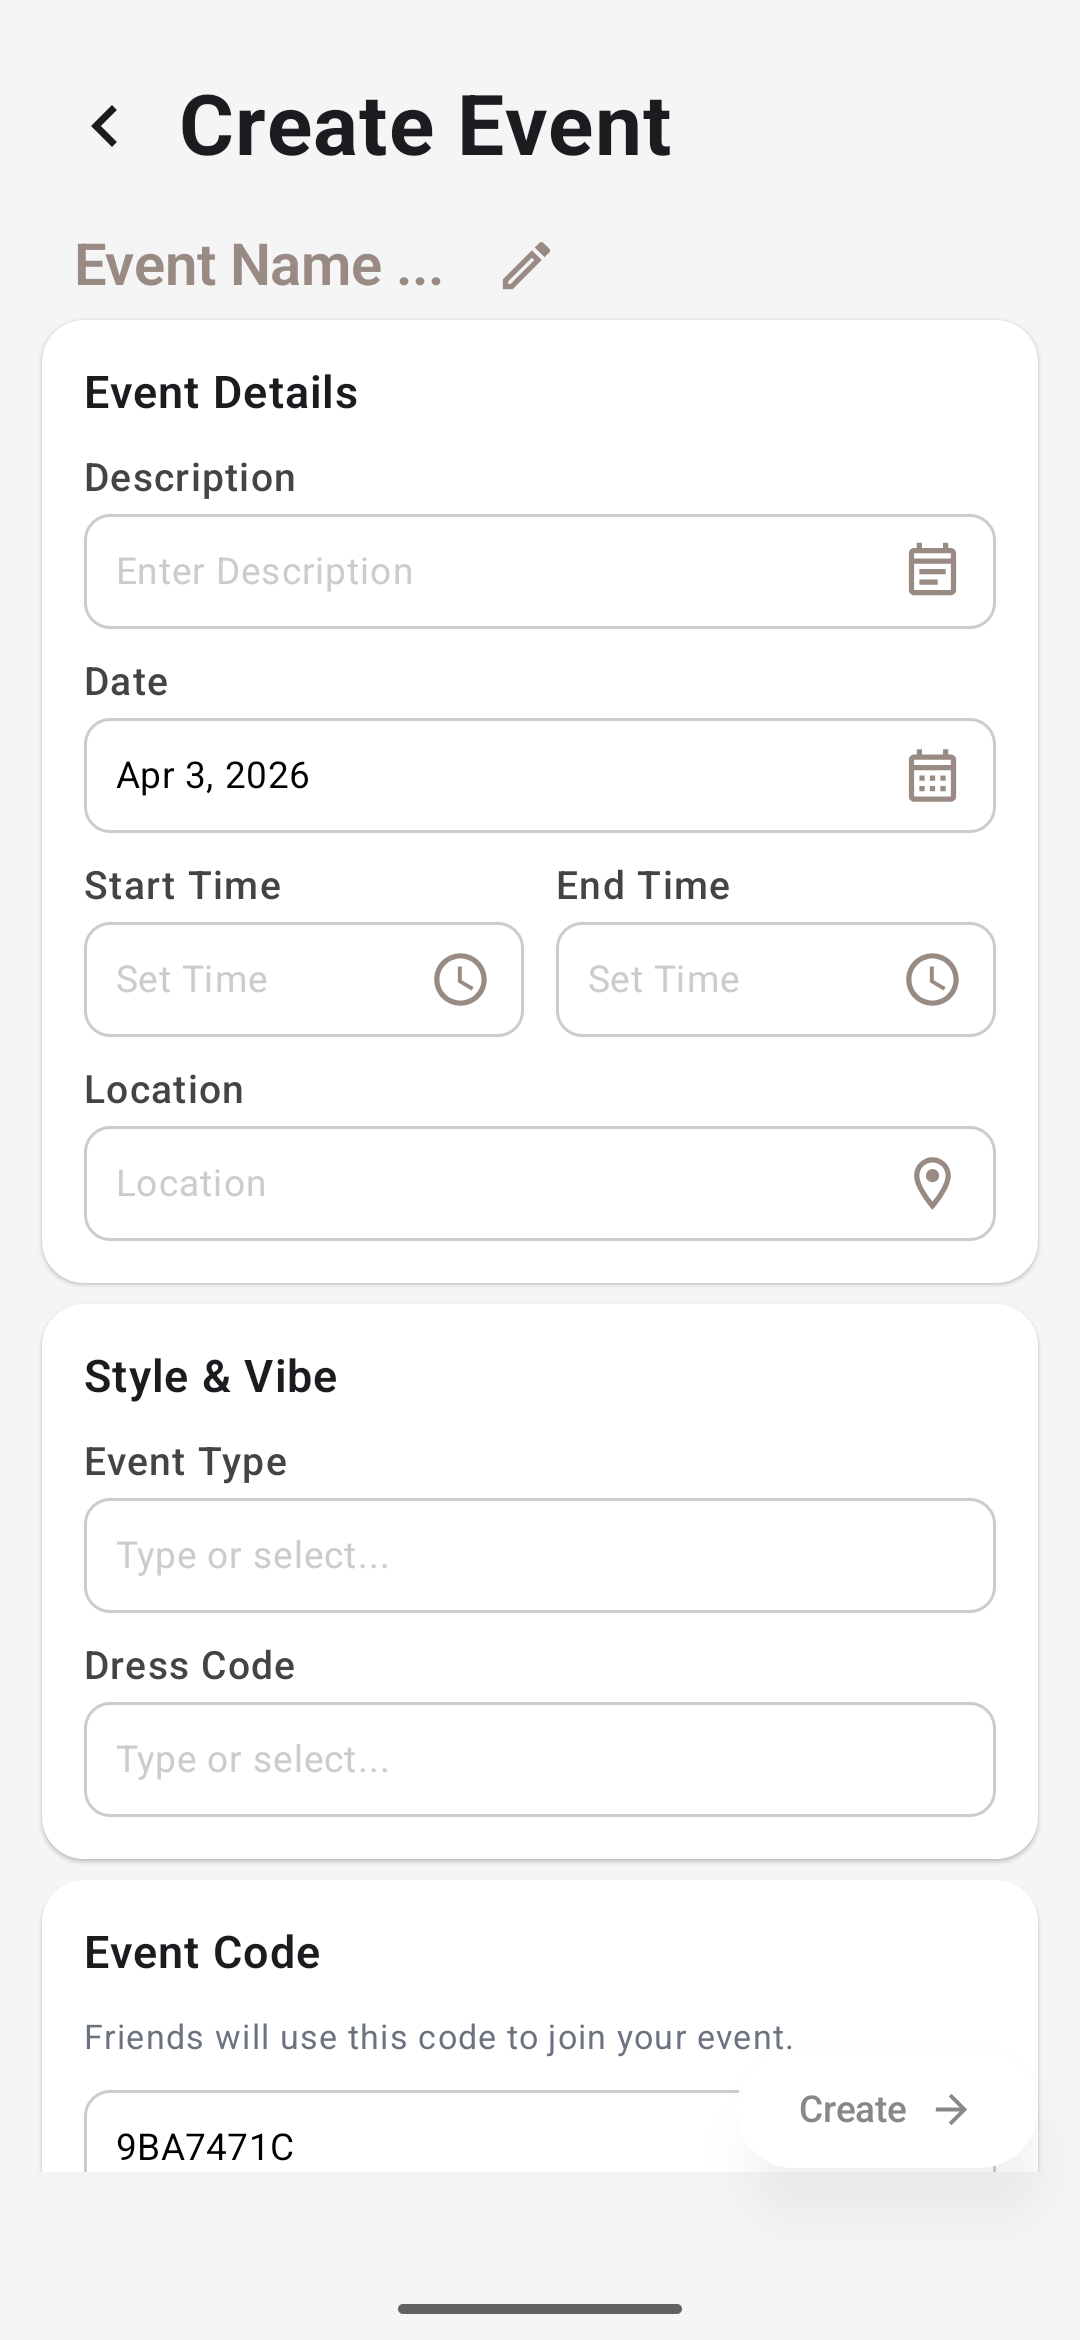Tap the Create Event page heading

pyautogui.click(x=425, y=127)
